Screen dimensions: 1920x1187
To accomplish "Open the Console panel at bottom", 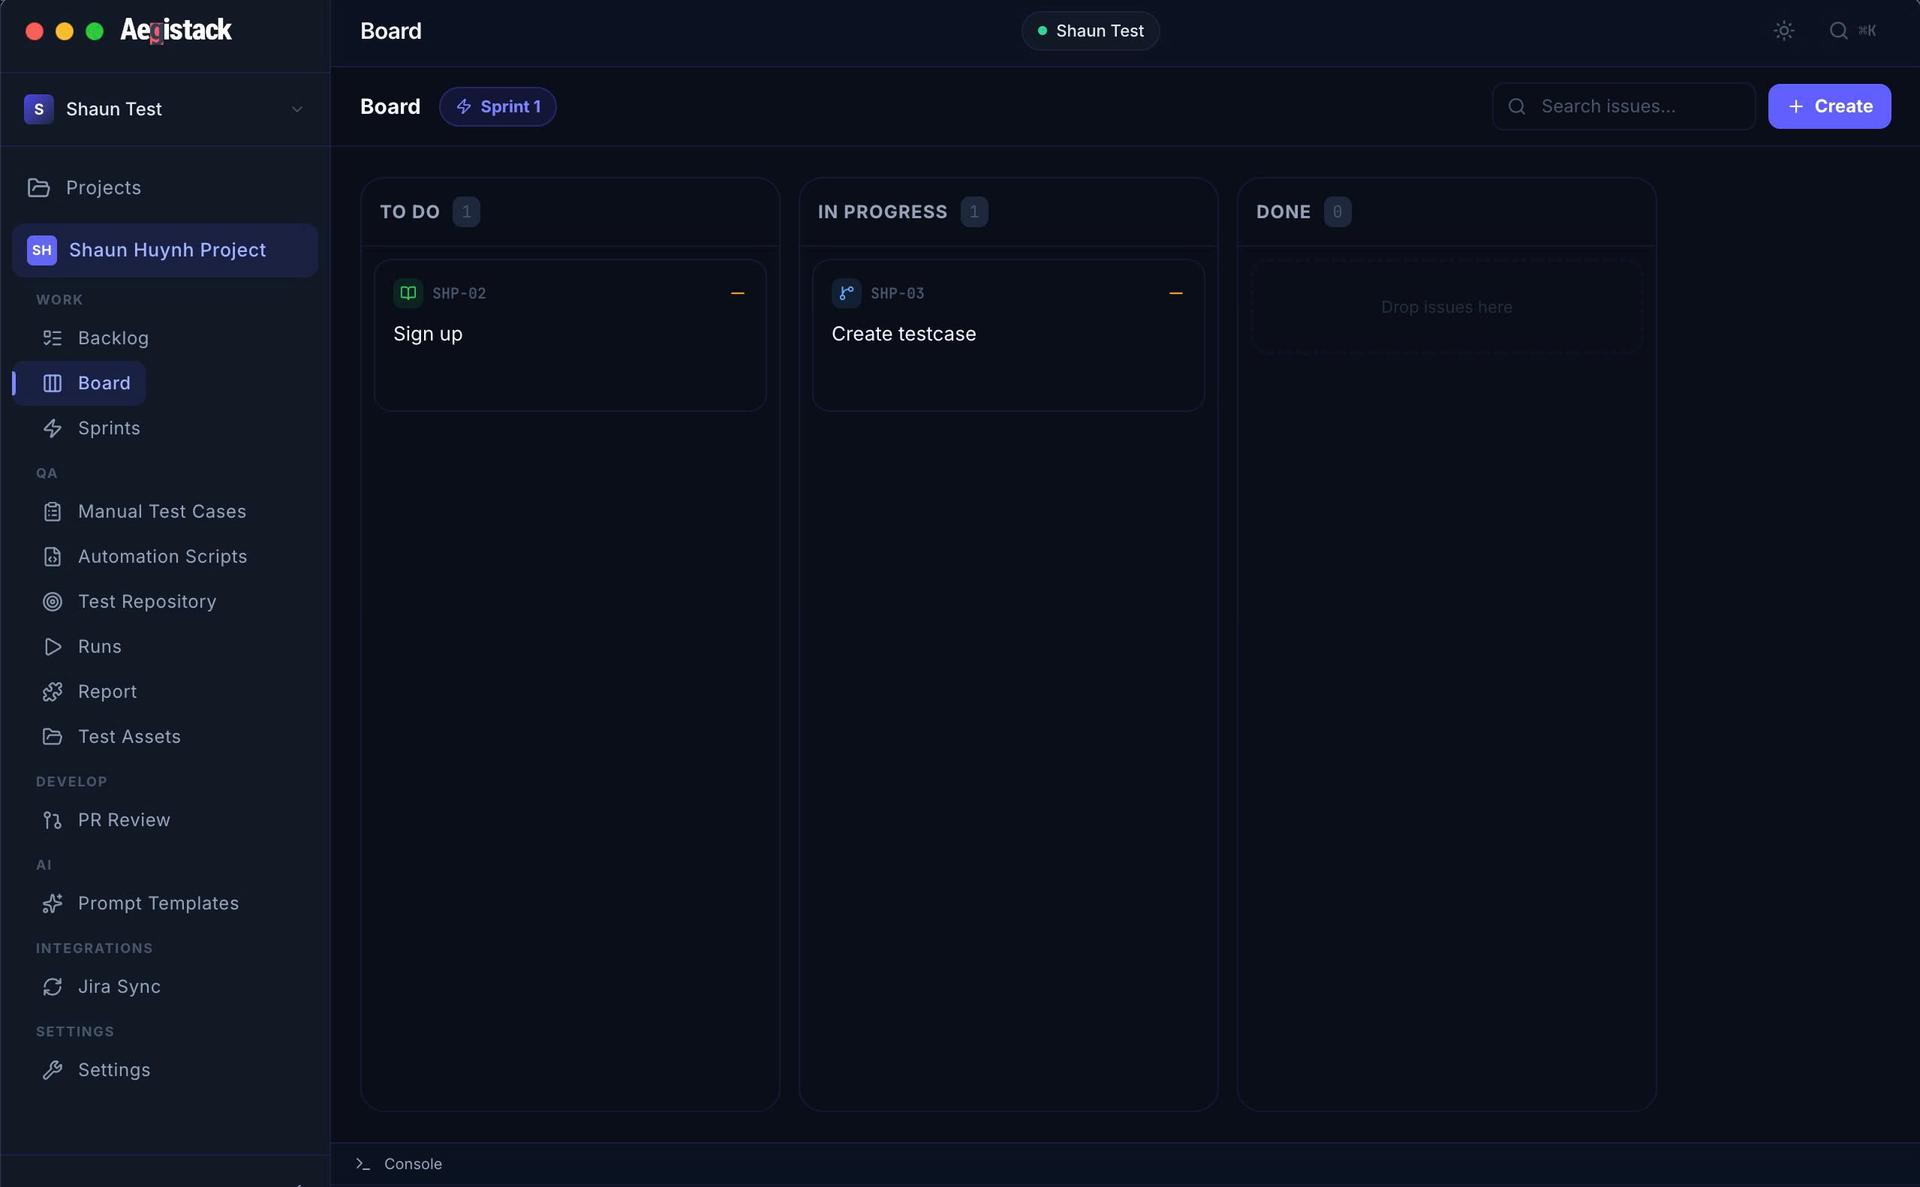I will point(399,1164).
